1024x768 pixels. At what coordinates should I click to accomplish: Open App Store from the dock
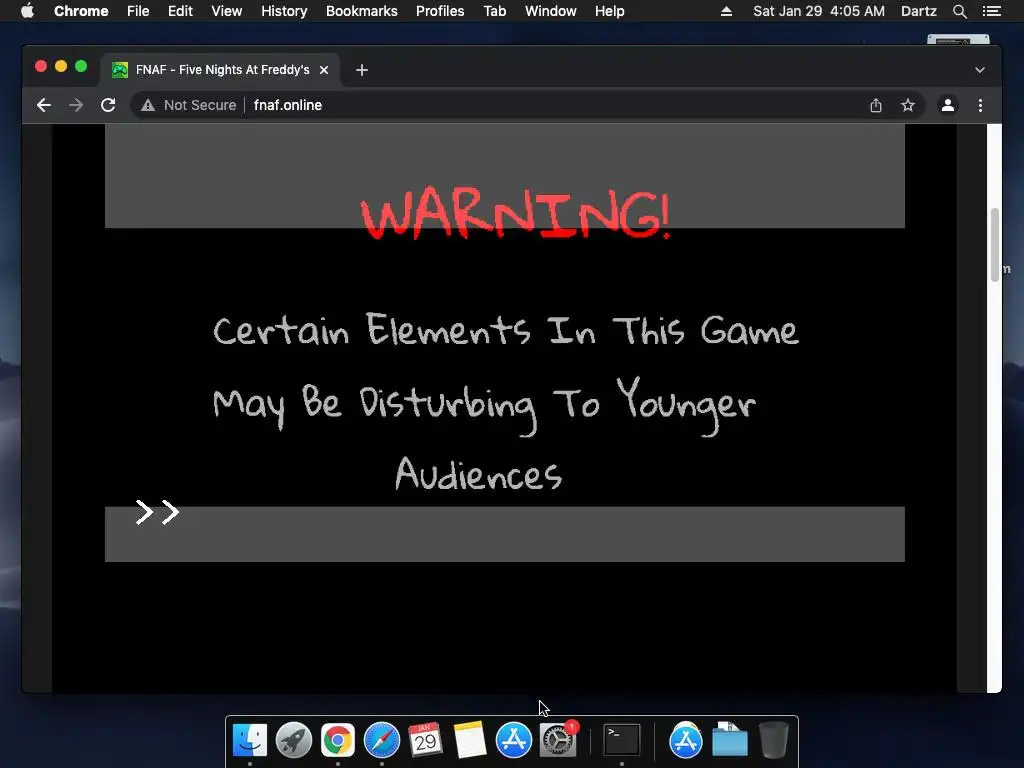pos(513,740)
